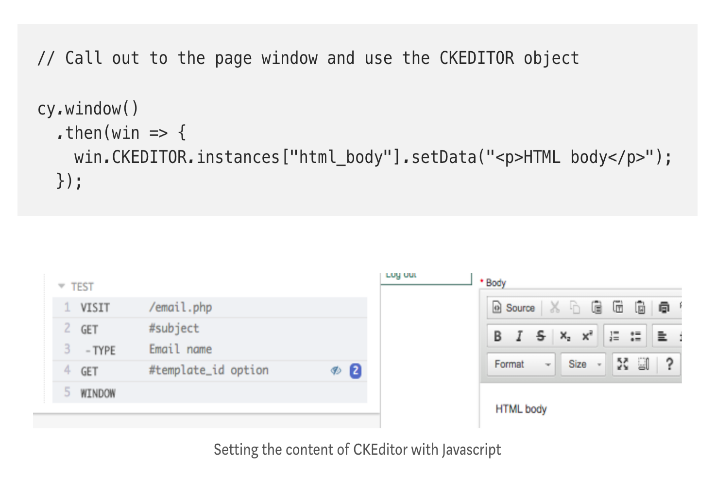Apply Subscript formatting
This screenshot has width=715, height=480.
[x=565, y=336]
